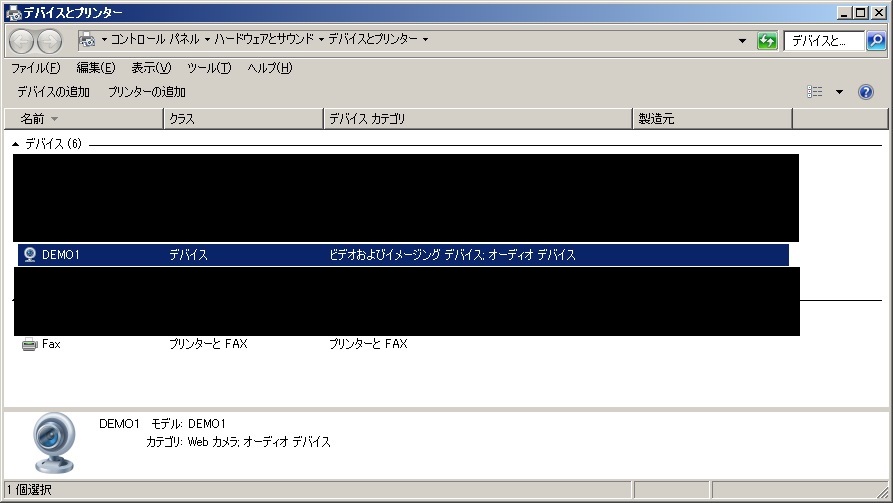Screen dimensions: 893x503
Task: Expand address bar history dropdown
Action: coord(742,40)
